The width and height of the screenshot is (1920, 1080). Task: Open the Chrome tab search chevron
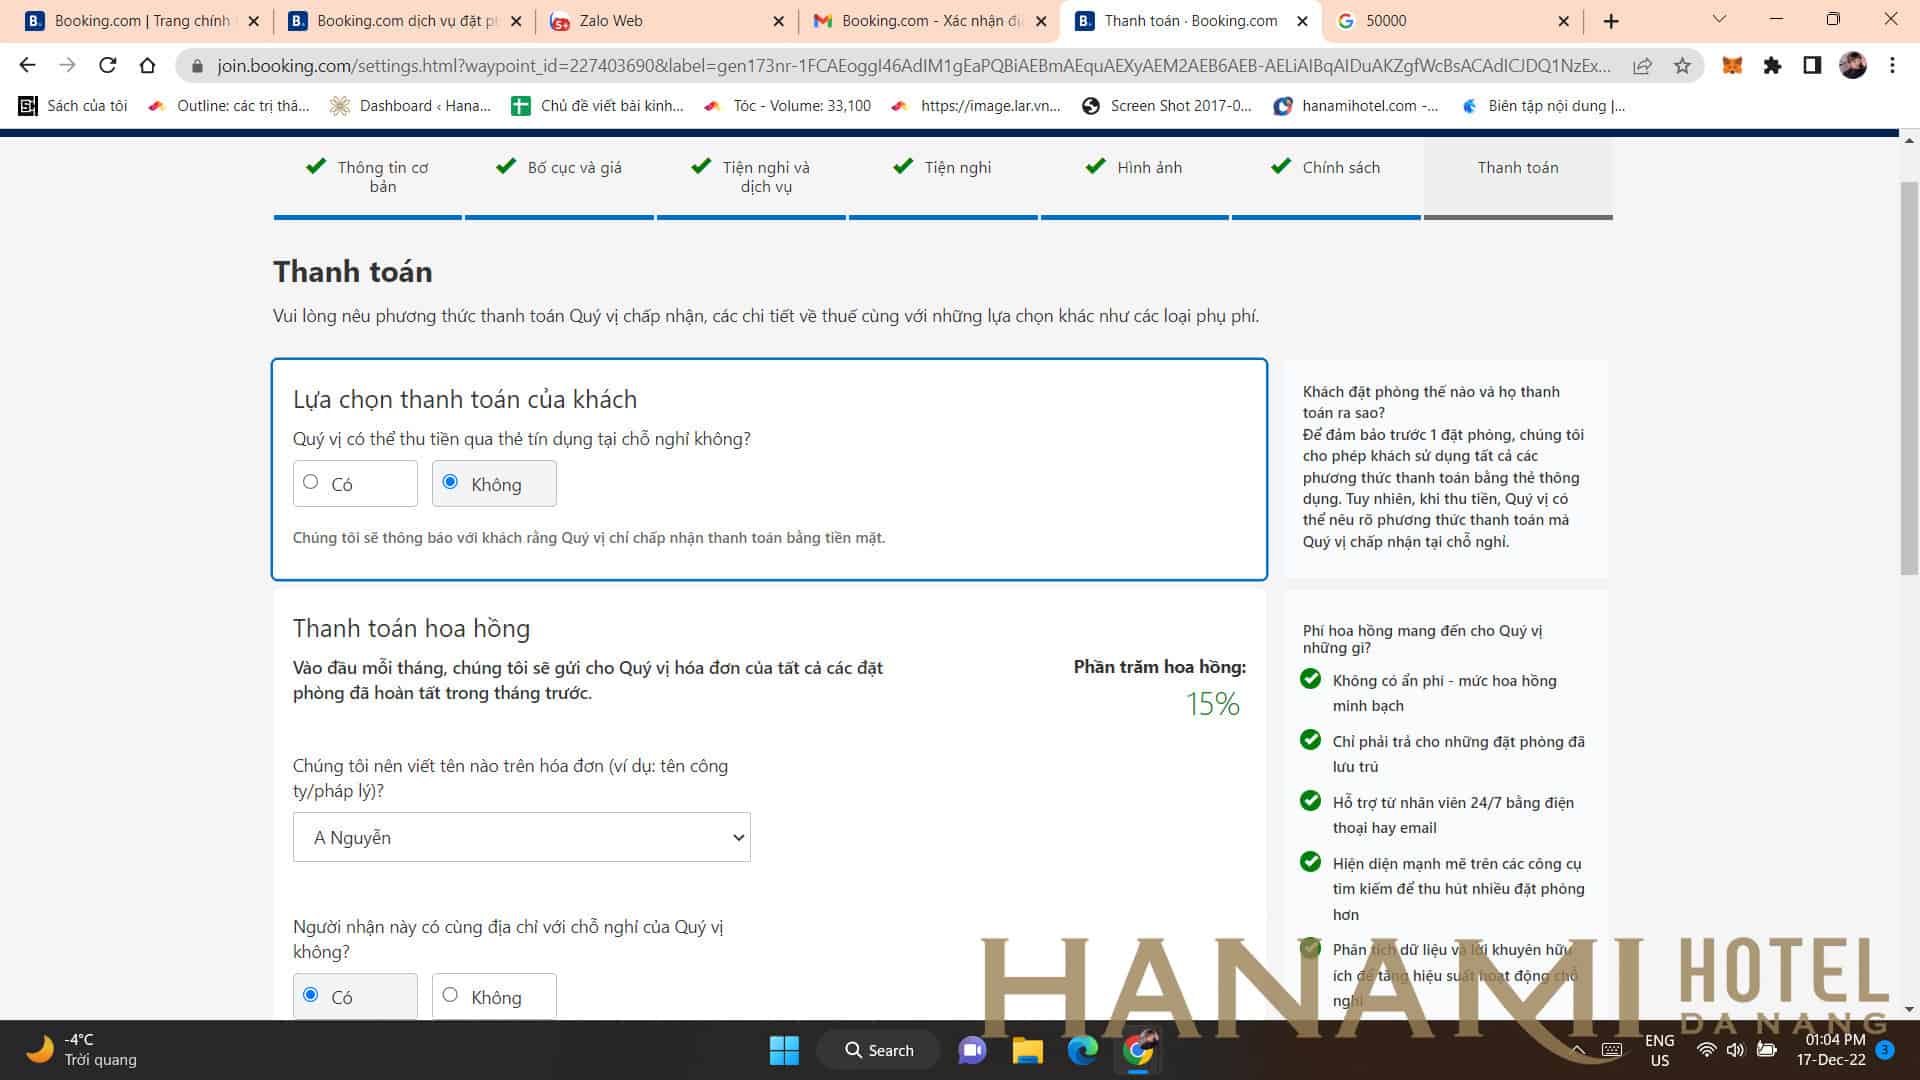[1719, 20]
